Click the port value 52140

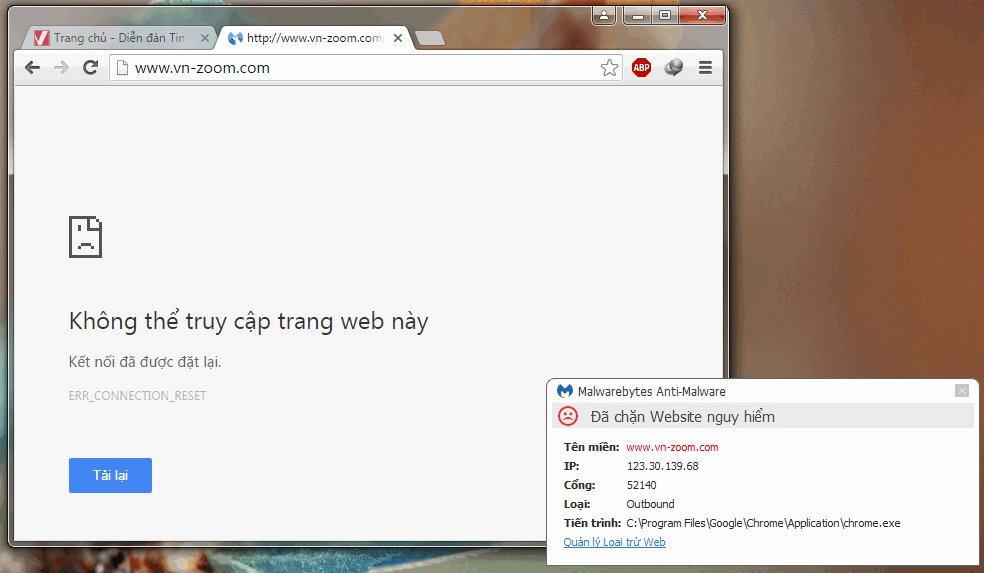pos(641,485)
